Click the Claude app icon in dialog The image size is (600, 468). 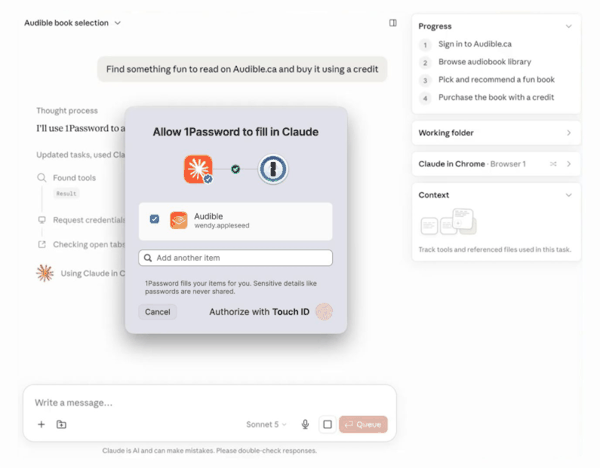pos(198,169)
